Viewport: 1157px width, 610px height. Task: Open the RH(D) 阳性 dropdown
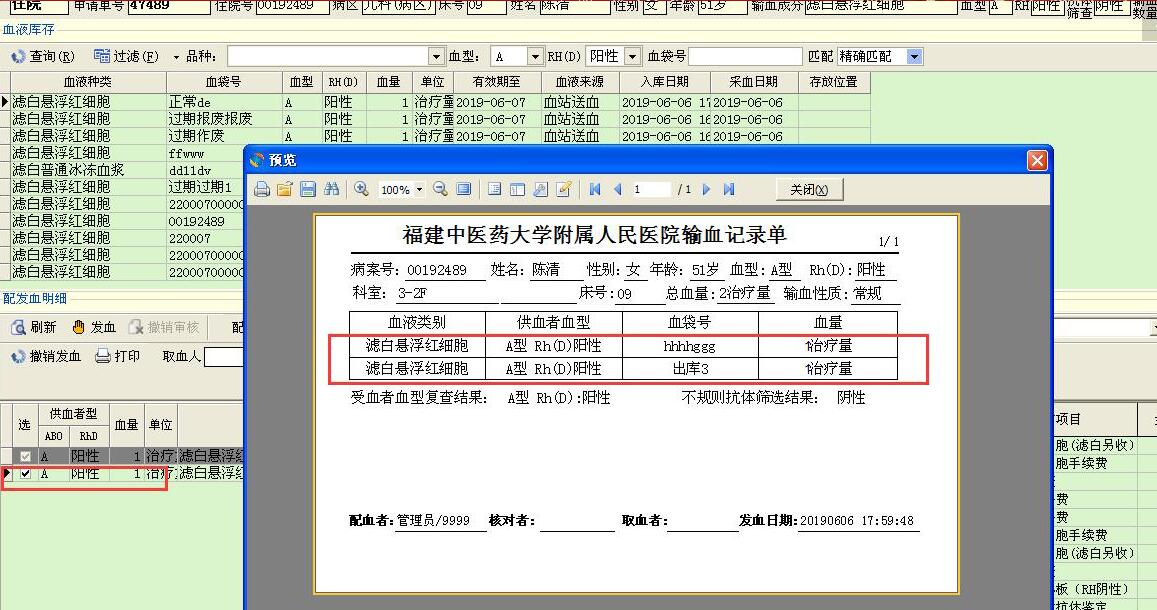632,56
